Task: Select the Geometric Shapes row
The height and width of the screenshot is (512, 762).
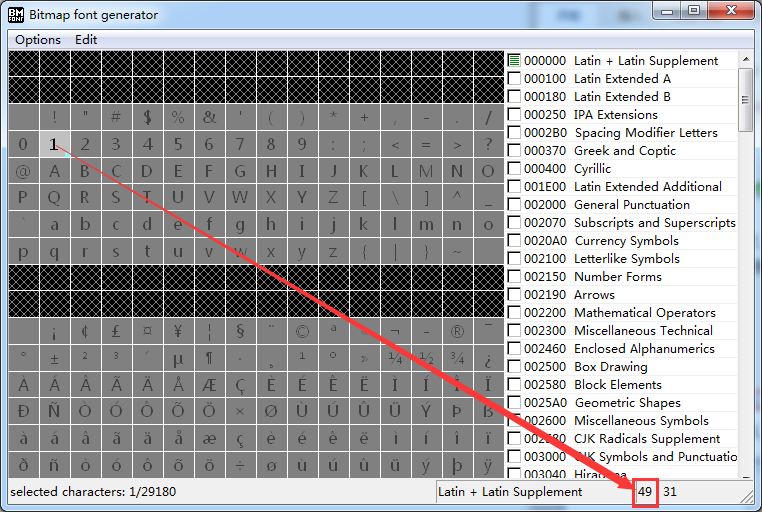Action: pyautogui.click(x=622, y=402)
